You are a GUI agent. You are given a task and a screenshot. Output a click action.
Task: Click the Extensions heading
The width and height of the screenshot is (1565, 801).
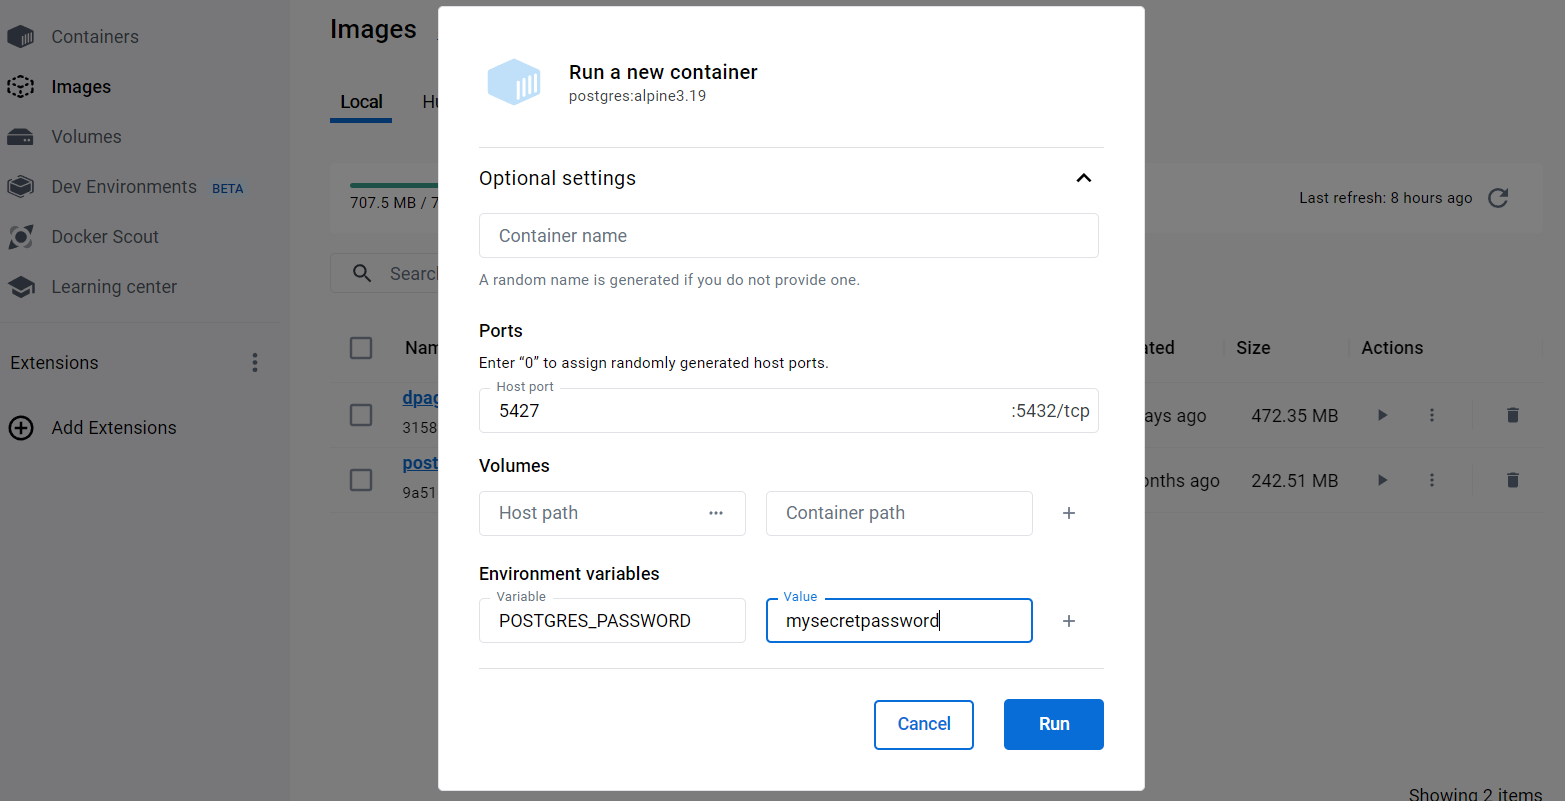(54, 363)
